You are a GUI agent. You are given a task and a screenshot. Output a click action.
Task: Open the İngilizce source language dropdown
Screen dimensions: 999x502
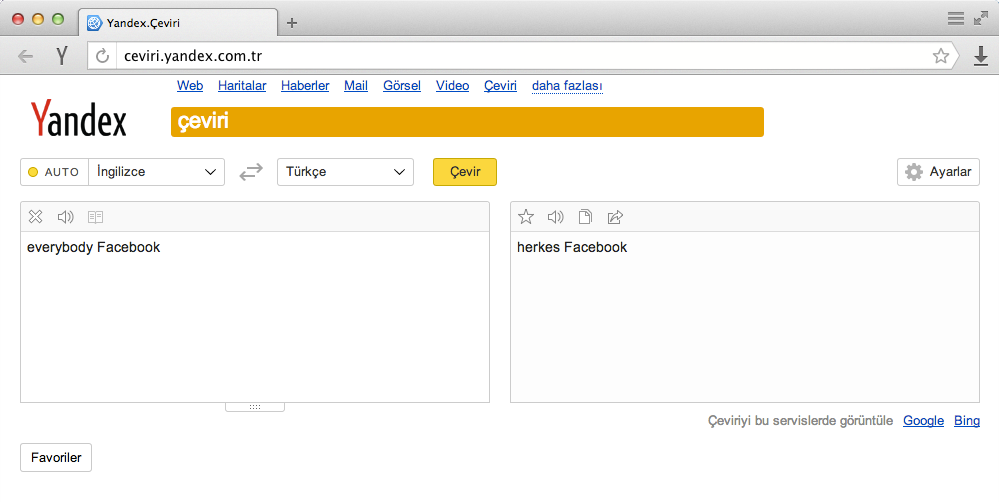pos(157,172)
